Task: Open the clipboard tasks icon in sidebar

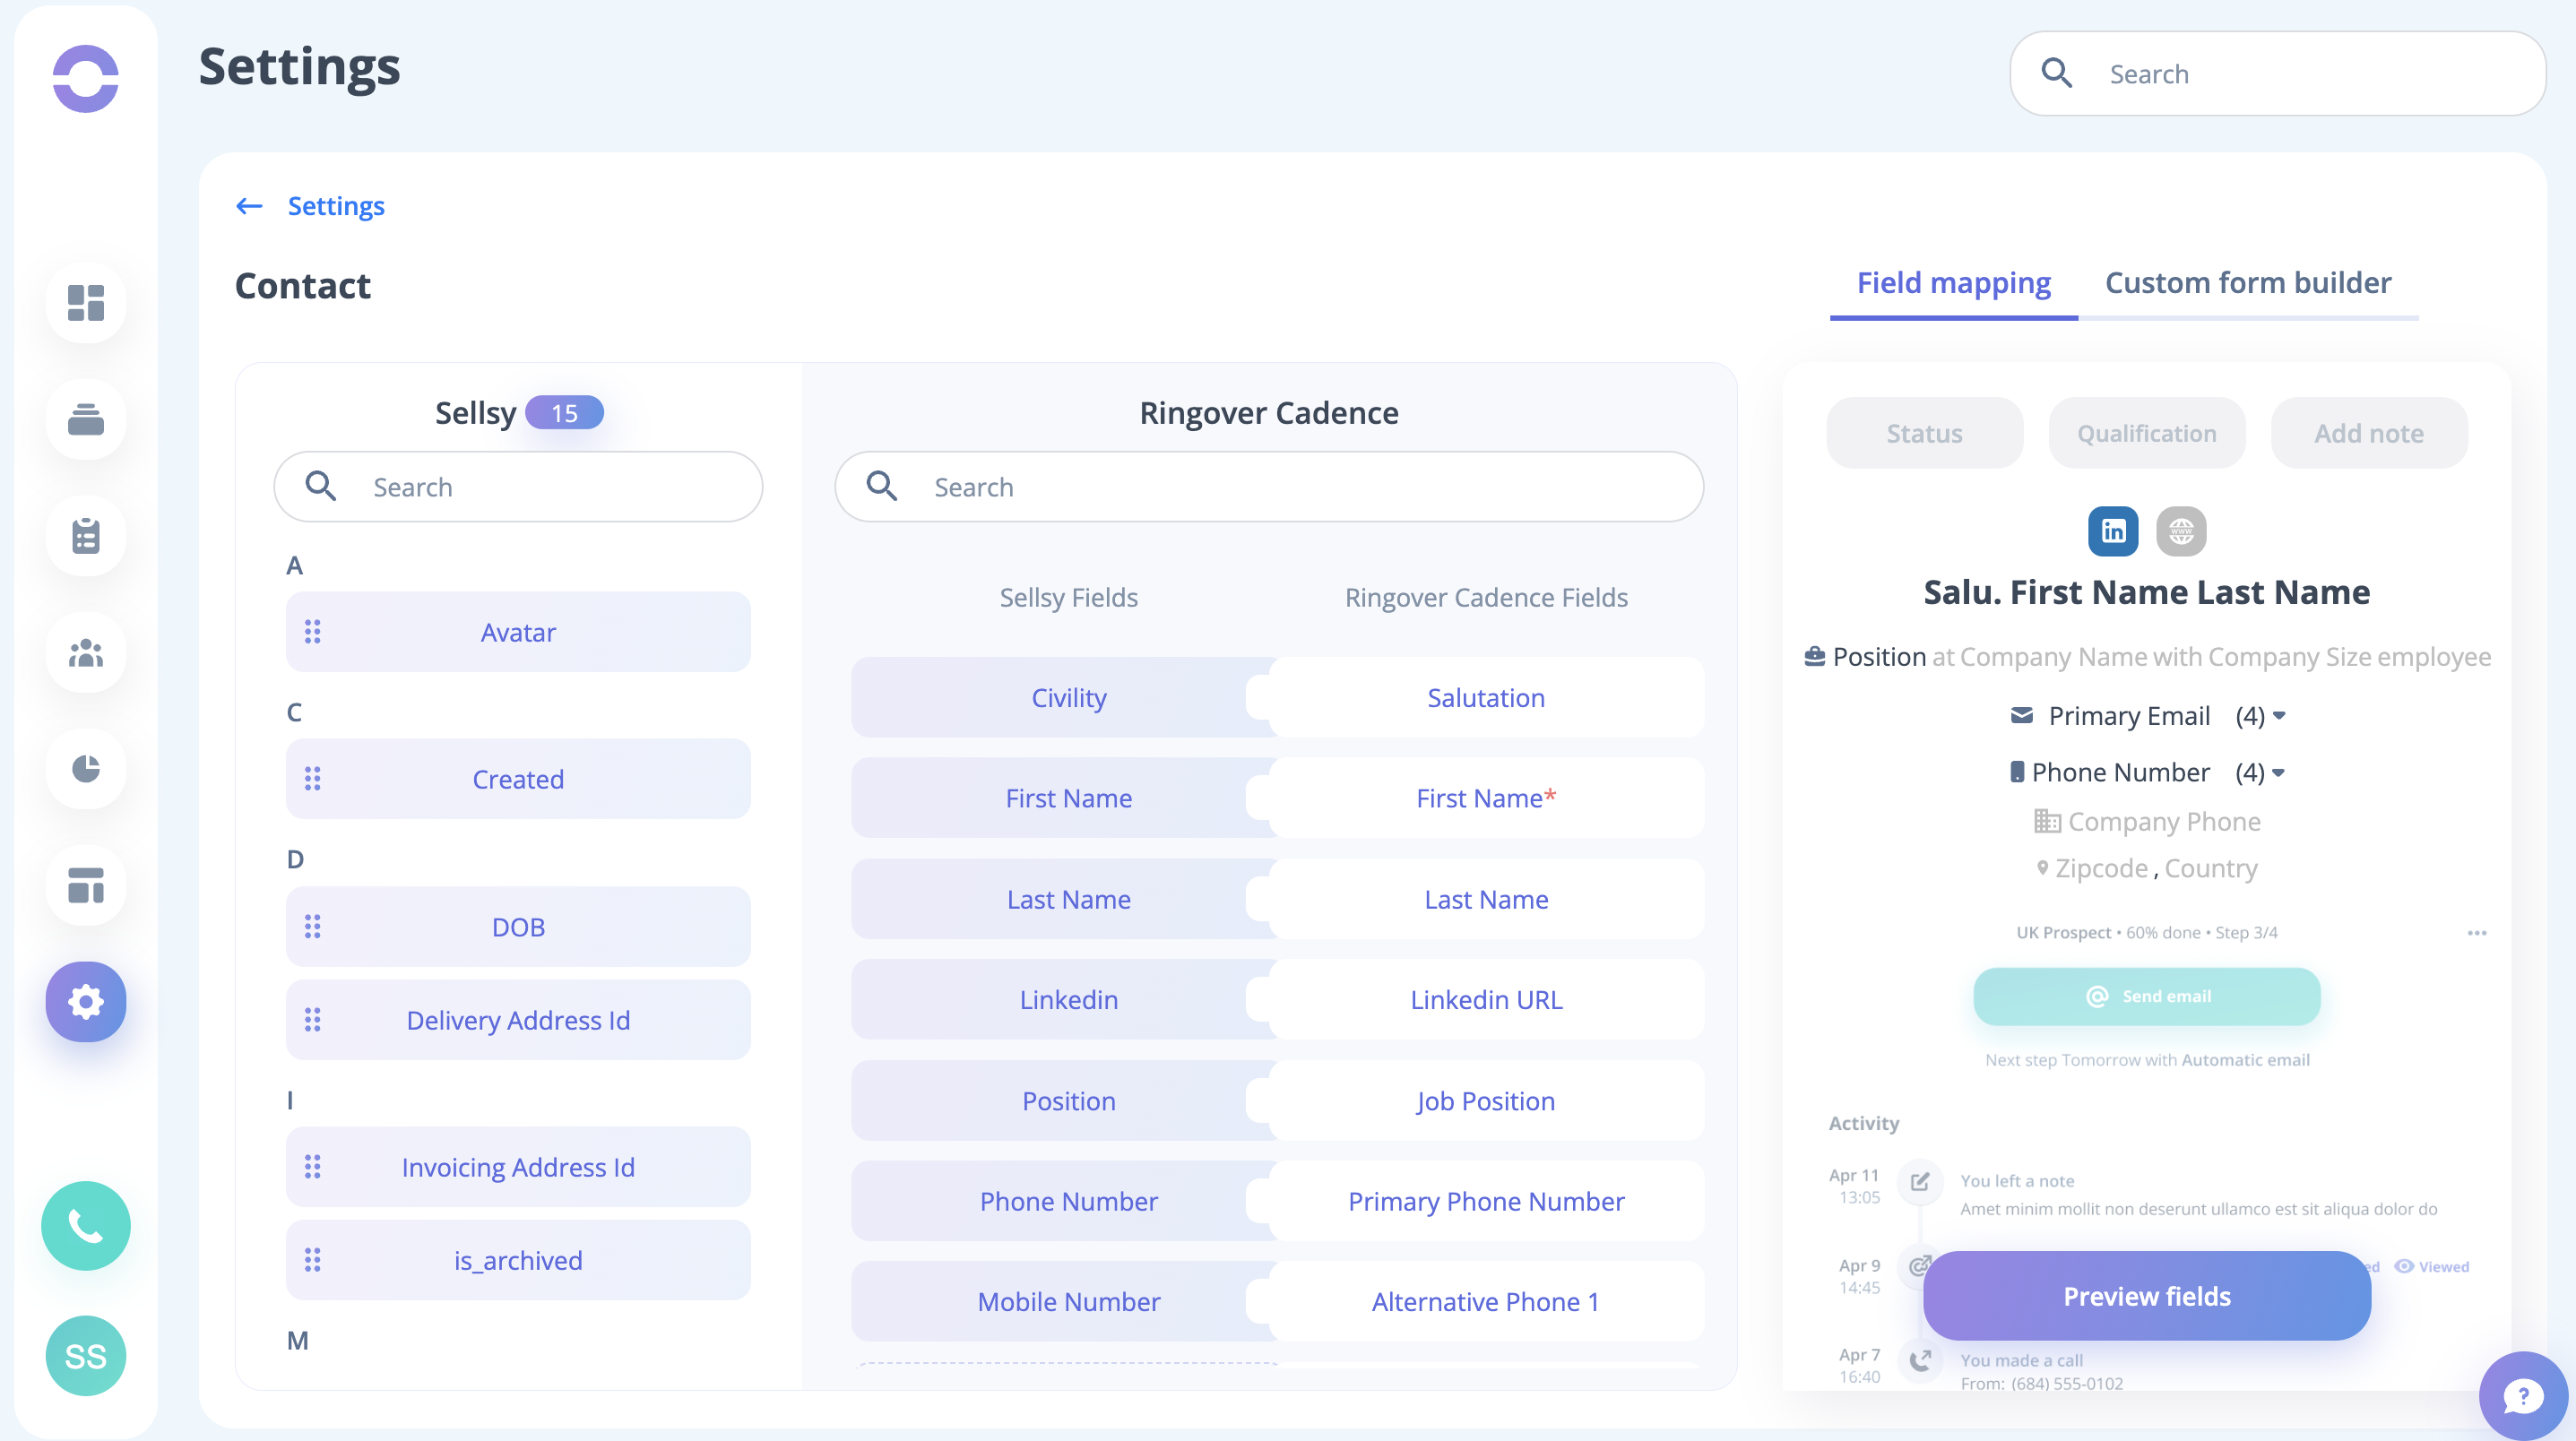Action: tap(86, 536)
